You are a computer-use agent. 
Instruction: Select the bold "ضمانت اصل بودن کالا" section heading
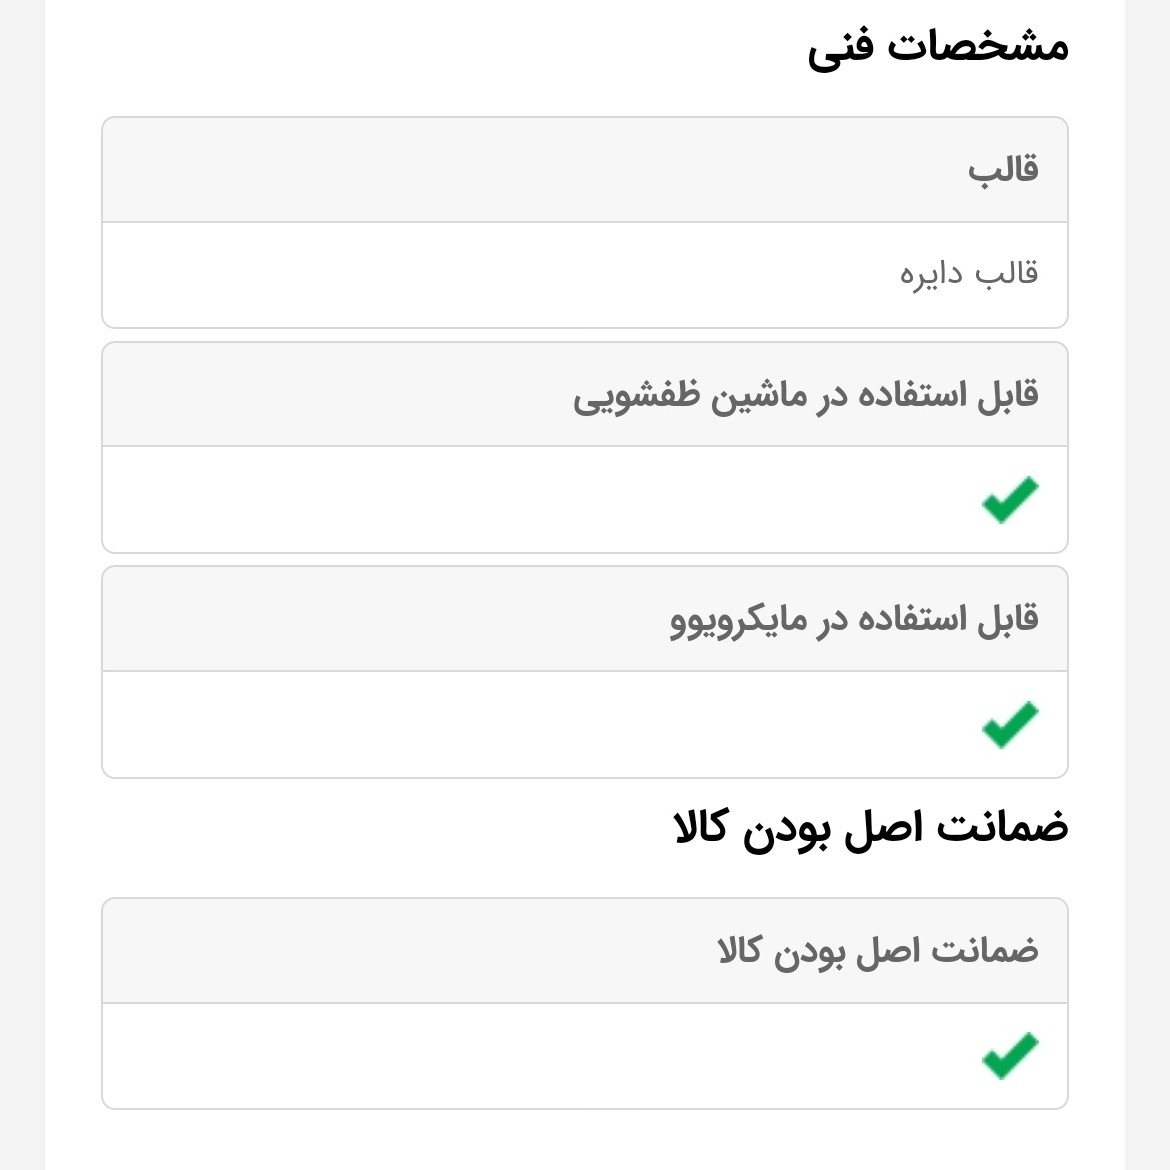pos(871,828)
